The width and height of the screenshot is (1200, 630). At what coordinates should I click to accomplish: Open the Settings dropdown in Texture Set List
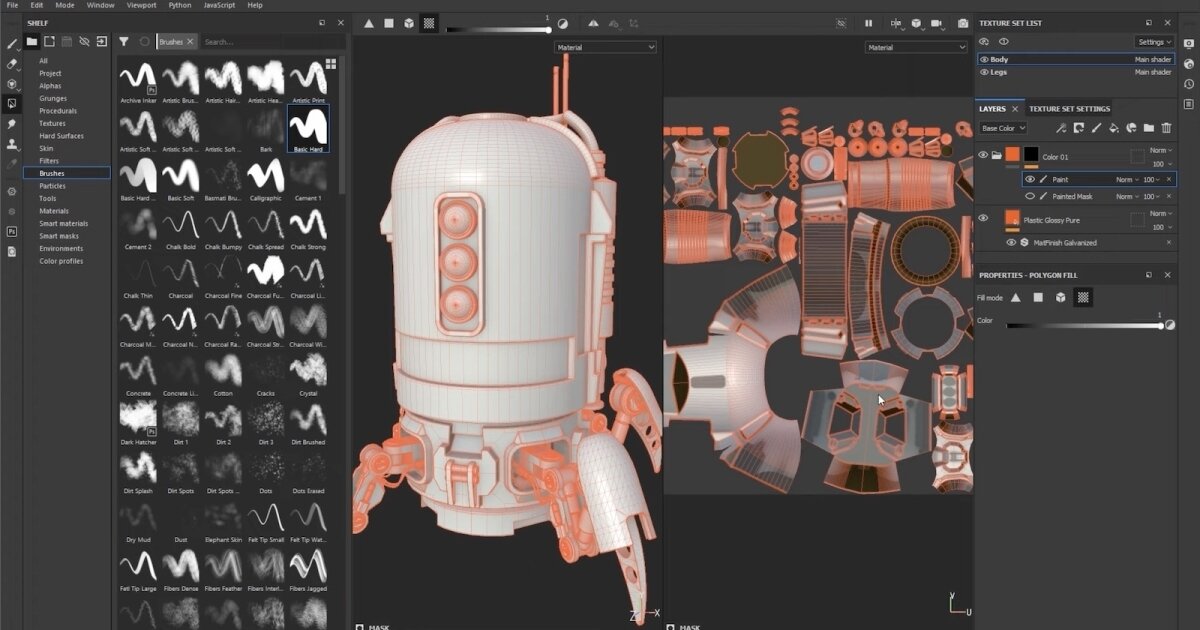point(1154,42)
